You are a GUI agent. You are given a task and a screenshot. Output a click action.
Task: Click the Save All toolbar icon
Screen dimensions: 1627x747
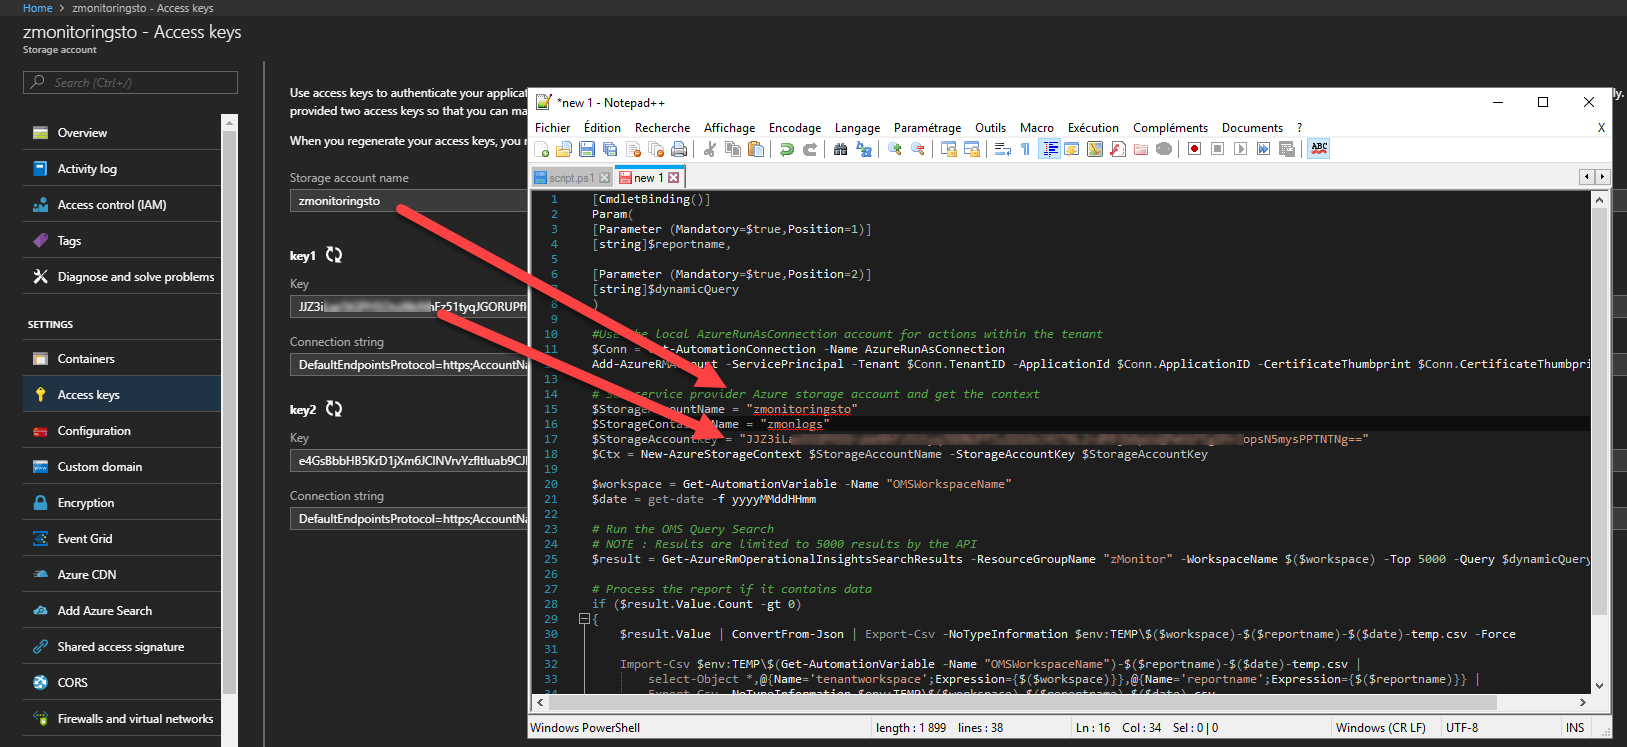[x=610, y=149]
